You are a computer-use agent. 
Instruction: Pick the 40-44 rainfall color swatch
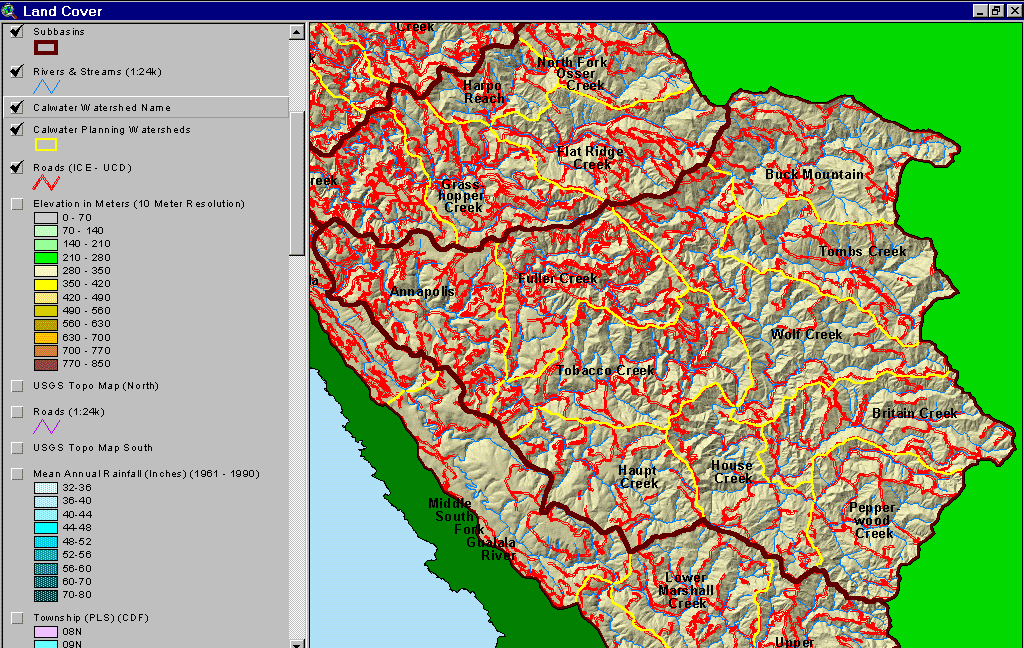point(46,515)
